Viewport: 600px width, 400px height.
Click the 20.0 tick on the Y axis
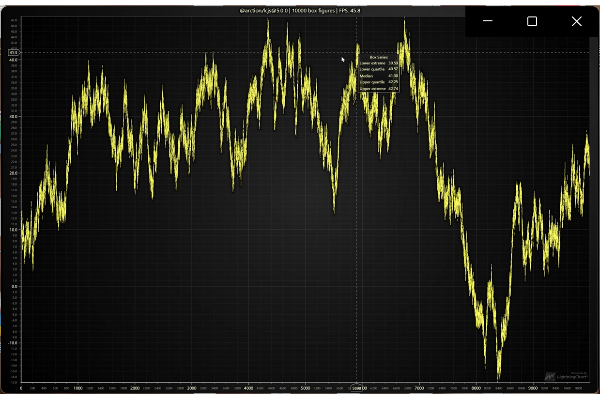(x=14, y=173)
